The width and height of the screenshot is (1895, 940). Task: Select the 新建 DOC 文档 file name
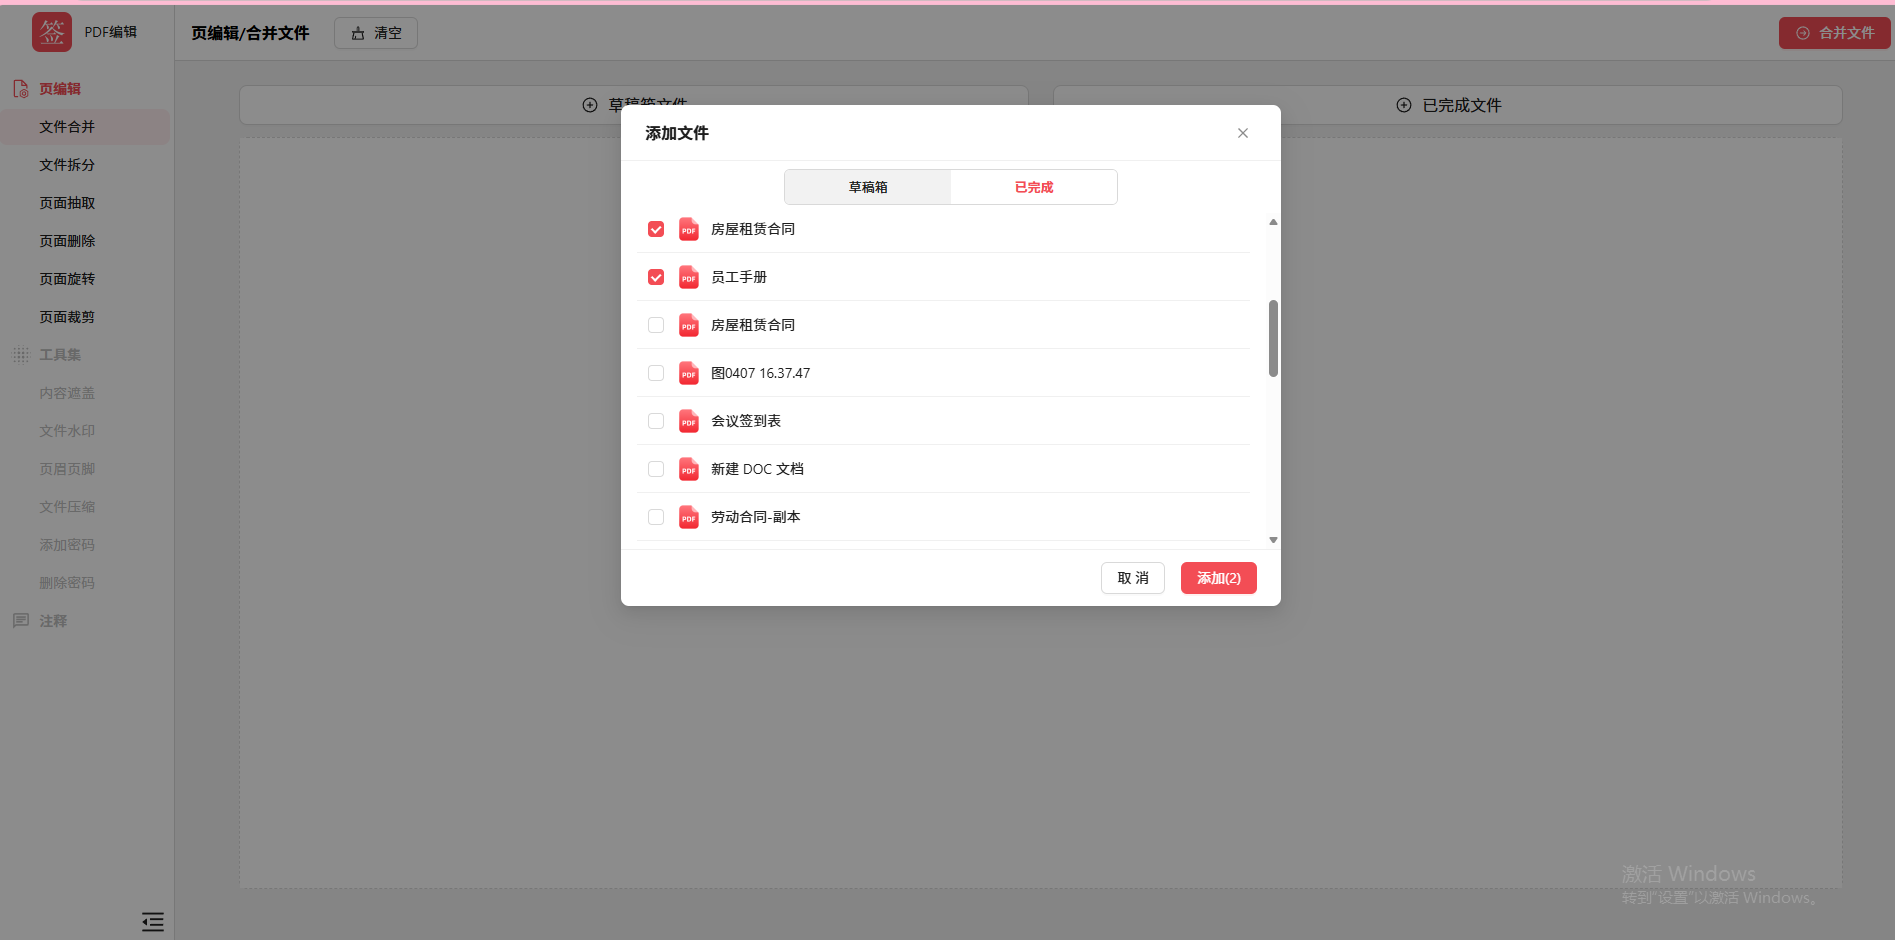pos(757,469)
